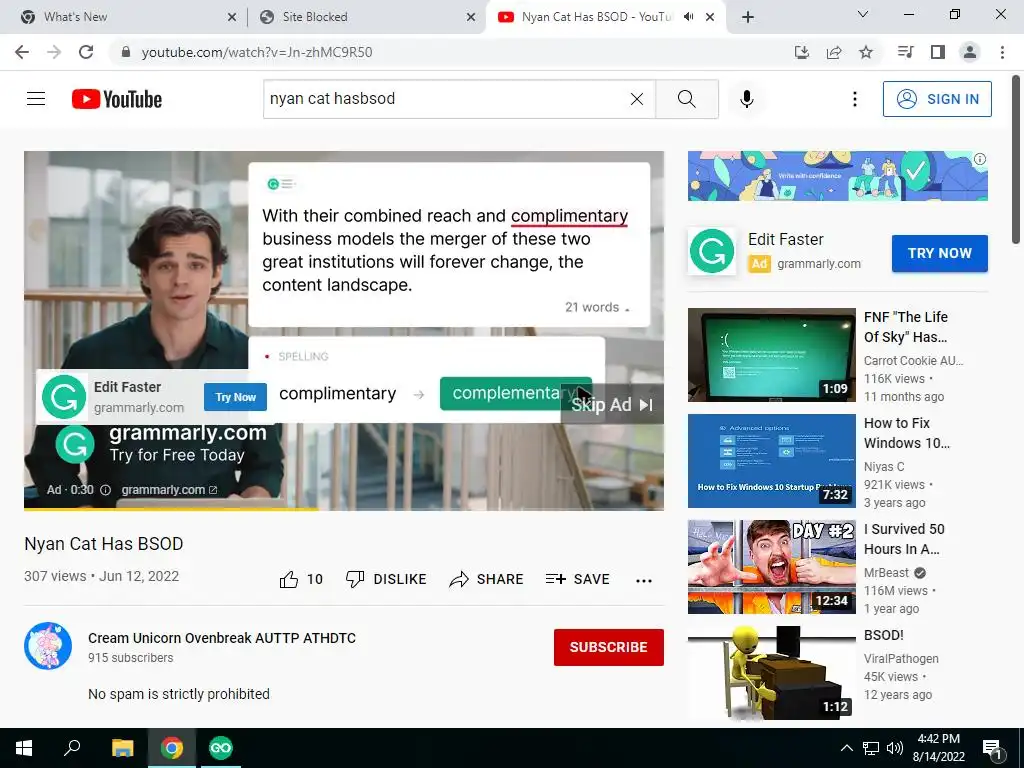Image resolution: width=1024 pixels, height=768 pixels.
Task: Open Chrome share this page icon
Action: coord(834,52)
